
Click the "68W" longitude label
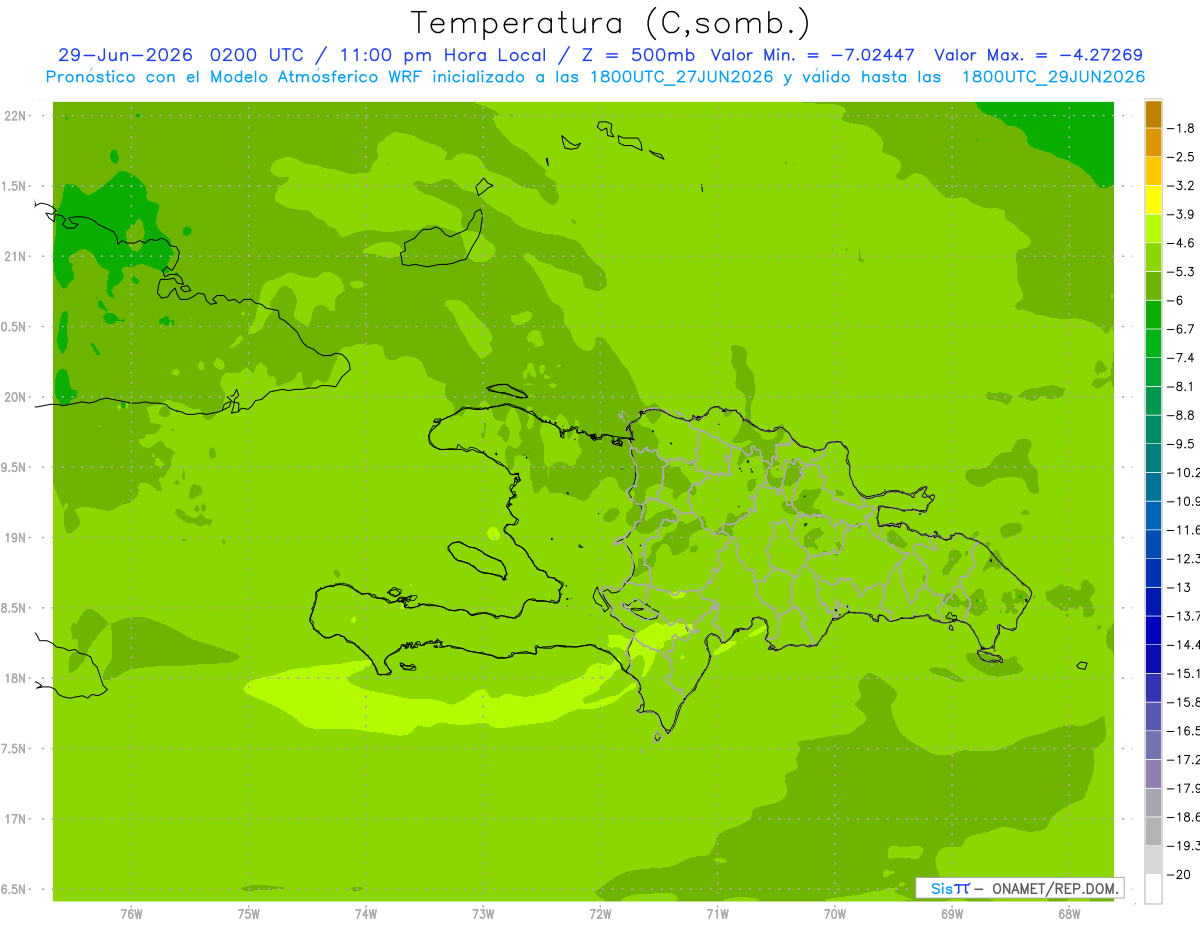(1069, 914)
